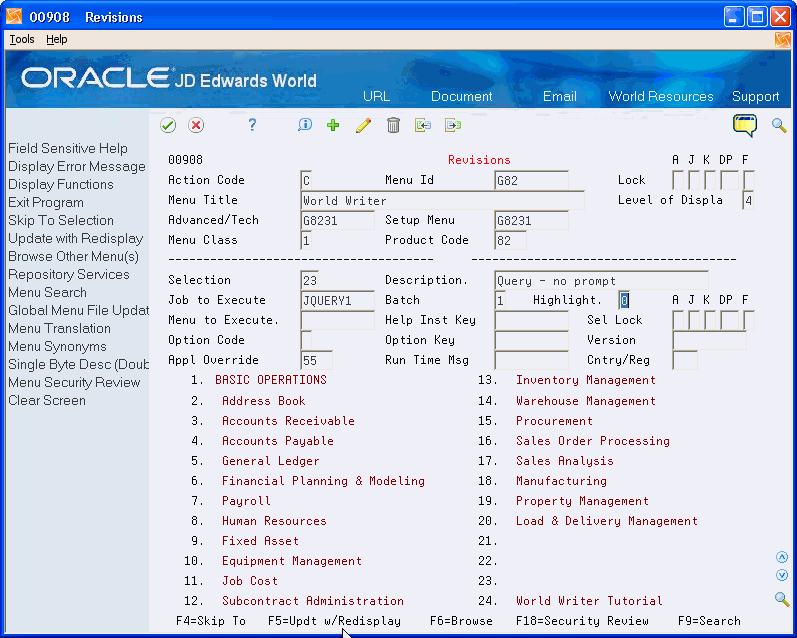Screen dimensions: 797x638
Task: Click the green checkmark OK icon
Action: click(x=168, y=125)
